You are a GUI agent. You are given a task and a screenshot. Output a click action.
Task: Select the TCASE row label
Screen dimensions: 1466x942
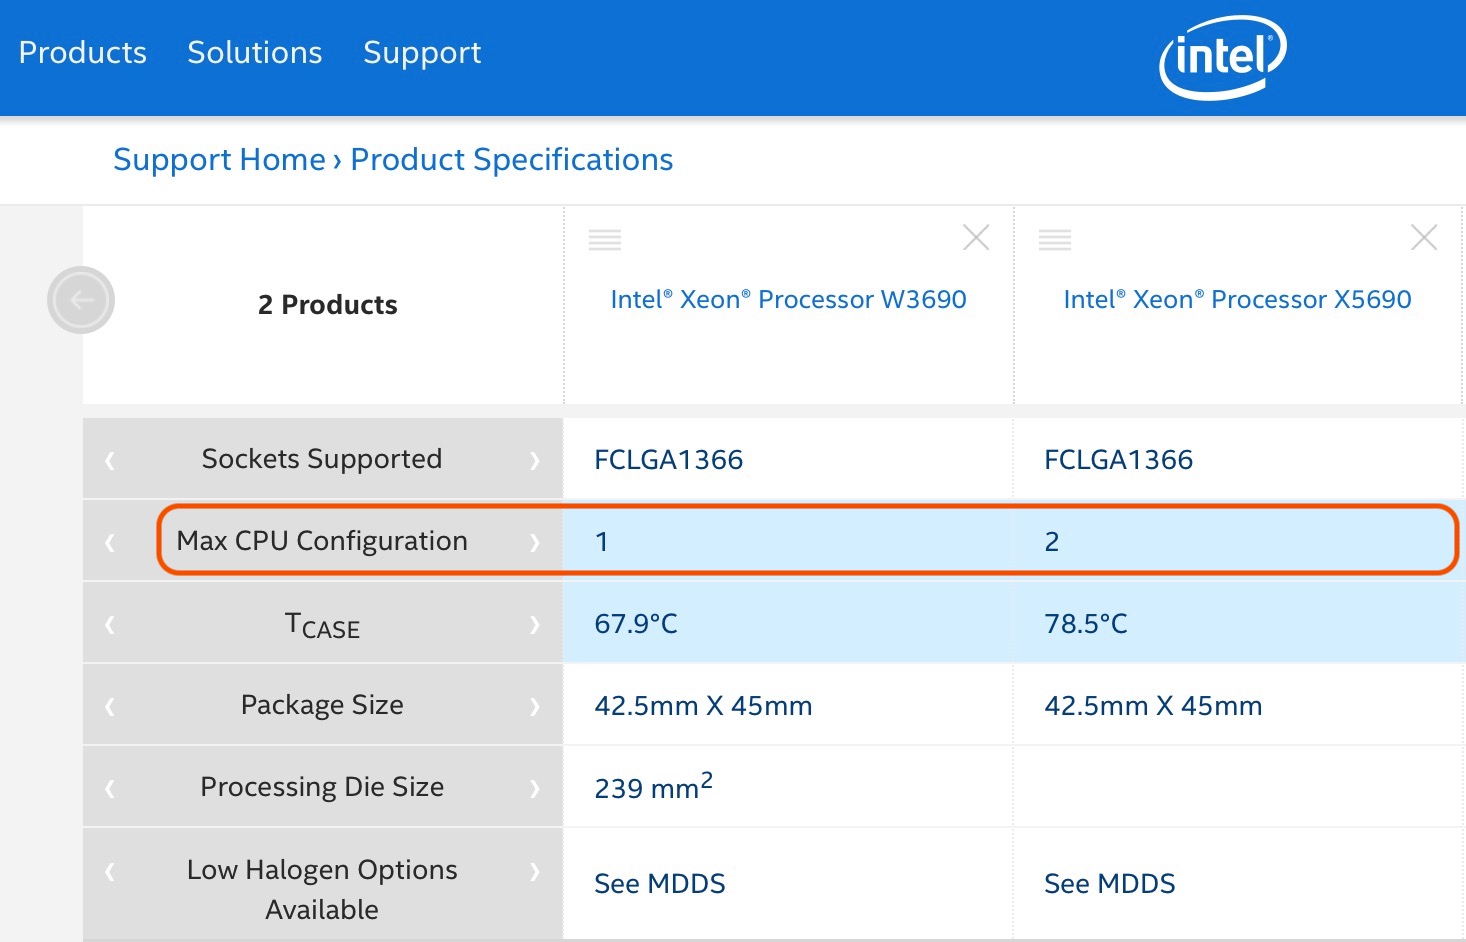click(x=322, y=625)
